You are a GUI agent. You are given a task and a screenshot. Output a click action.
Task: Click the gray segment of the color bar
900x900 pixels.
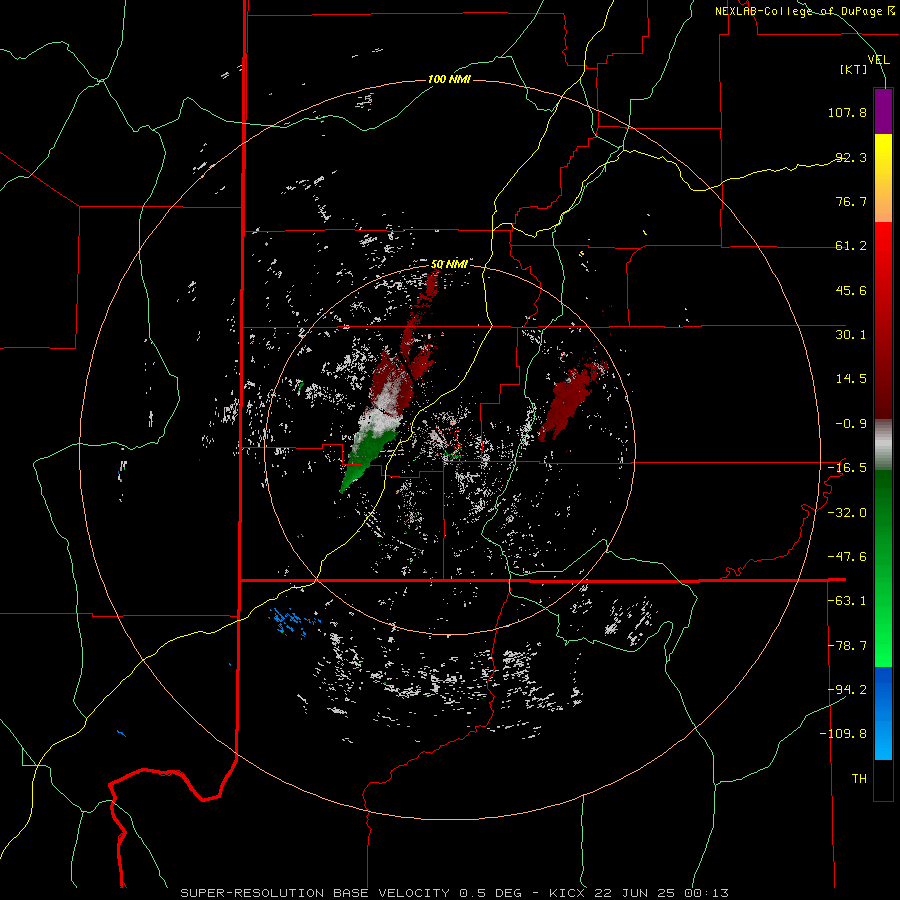point(883,444)
